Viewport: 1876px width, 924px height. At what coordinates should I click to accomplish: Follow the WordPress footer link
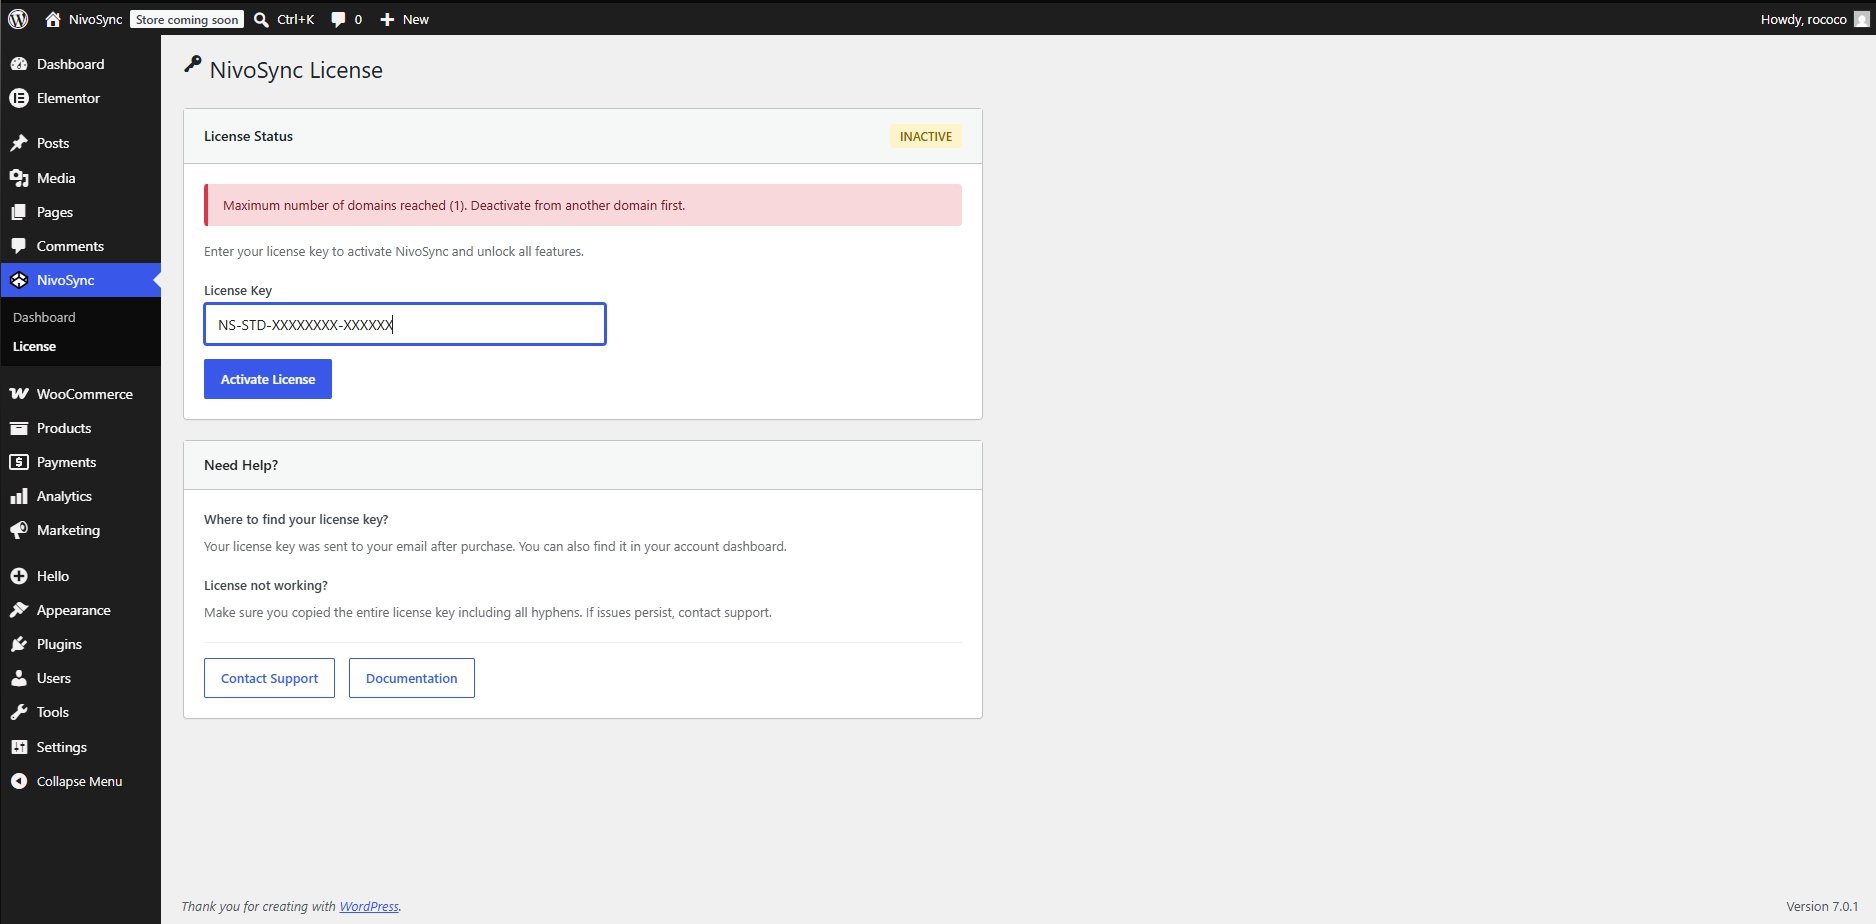pyautogui.click(x=369, y=906)
